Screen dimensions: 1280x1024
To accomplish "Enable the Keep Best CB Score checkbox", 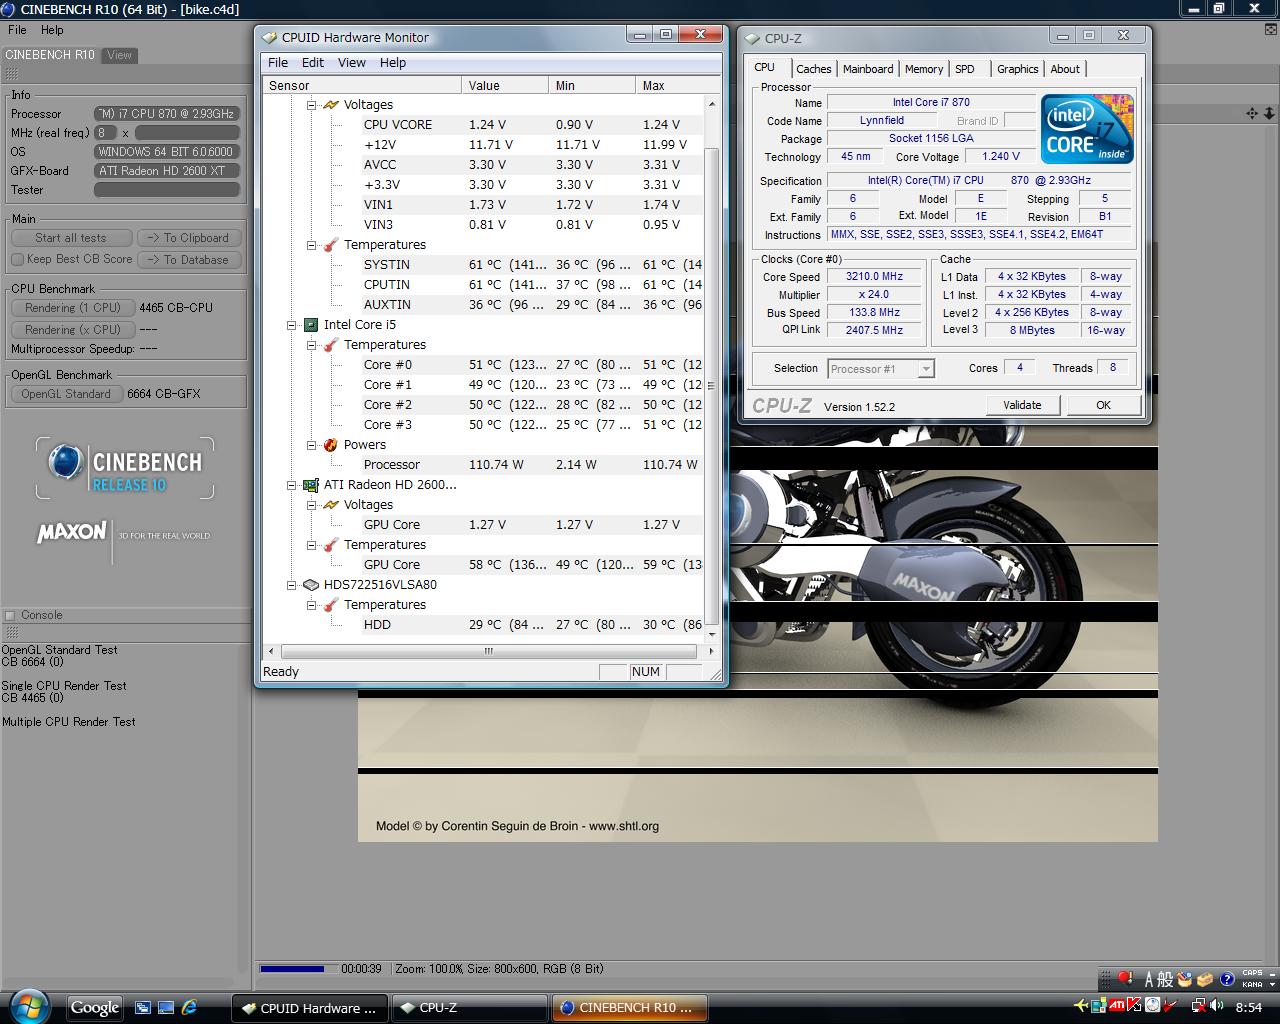I will (x=17, y=260).
